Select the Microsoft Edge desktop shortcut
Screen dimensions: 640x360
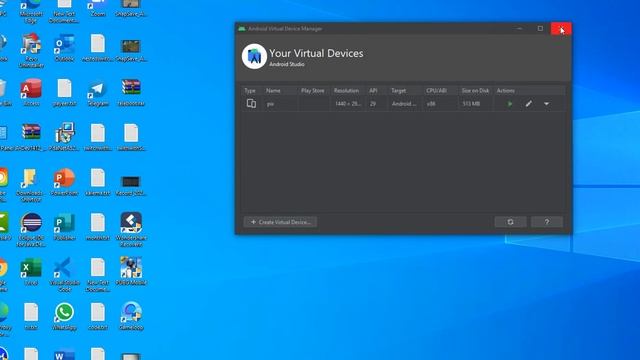(31, 11)
